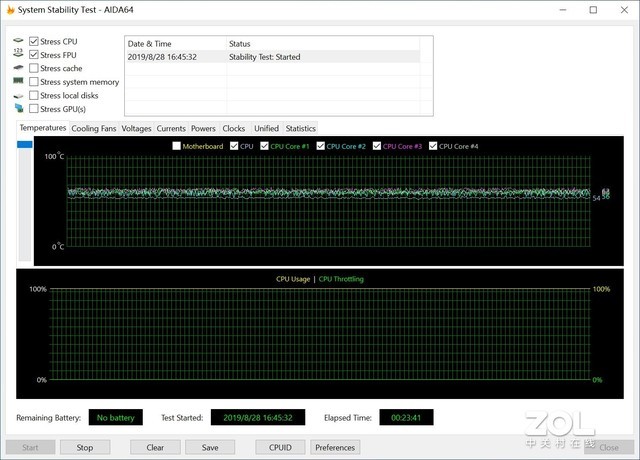Viewport: 640px width, 460px height.
Task: Click the Stop button
Action: tap(85, 447)
